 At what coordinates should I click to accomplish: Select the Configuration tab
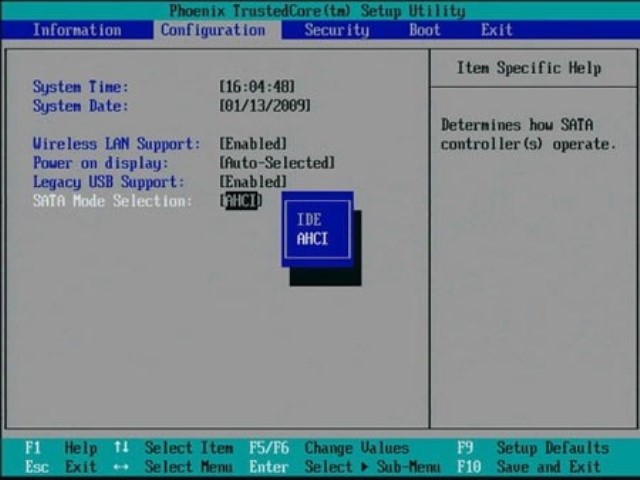(x=213, y=30)
